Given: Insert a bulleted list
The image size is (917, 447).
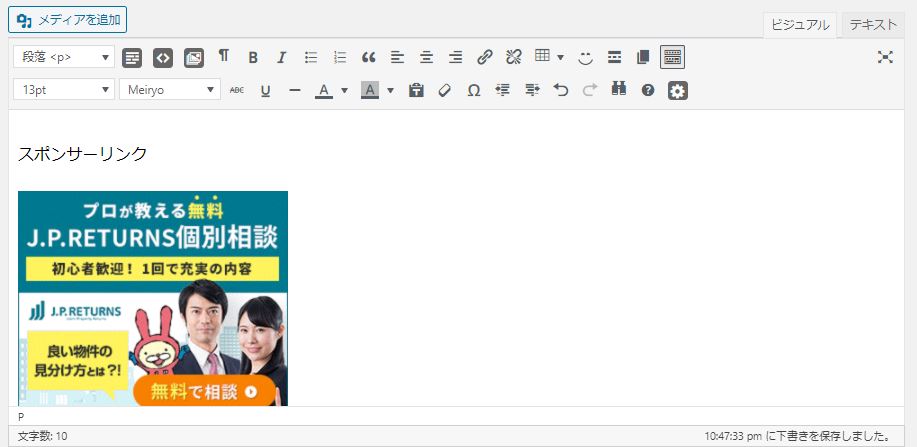Looking at the screenshot, I should point(311,57).
